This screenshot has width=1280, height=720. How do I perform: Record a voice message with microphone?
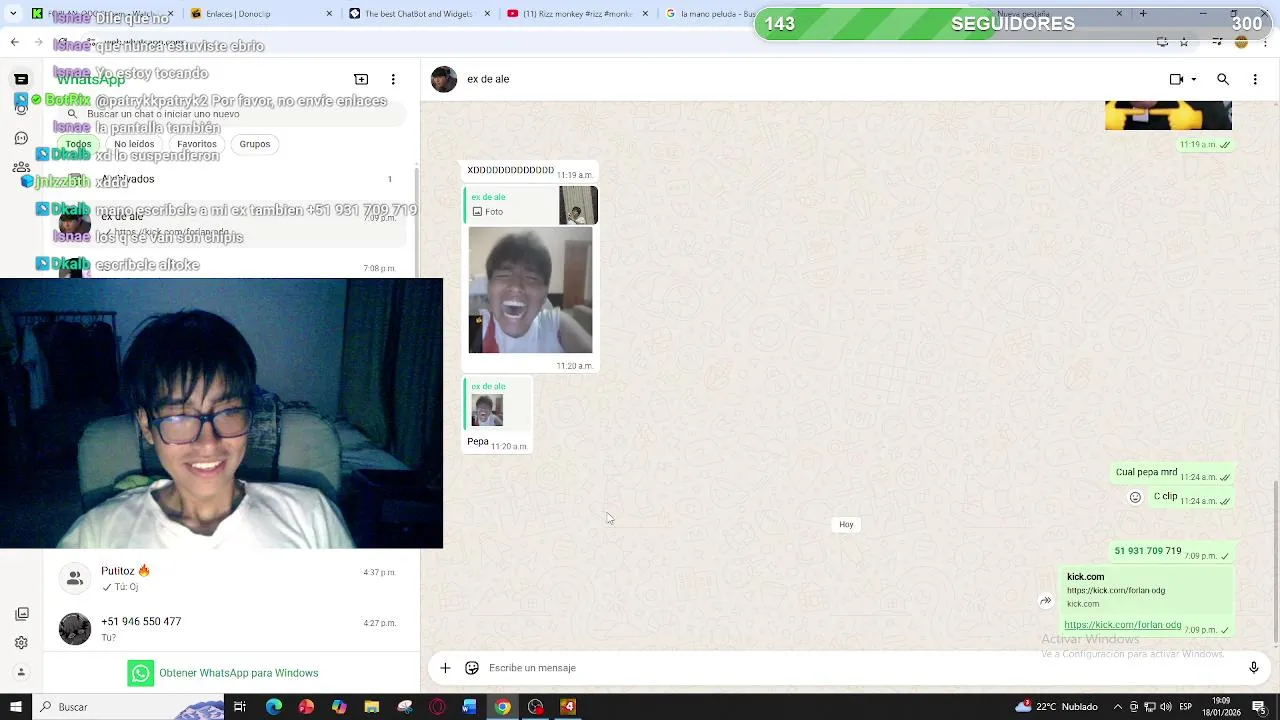[x=1253, y=668]
